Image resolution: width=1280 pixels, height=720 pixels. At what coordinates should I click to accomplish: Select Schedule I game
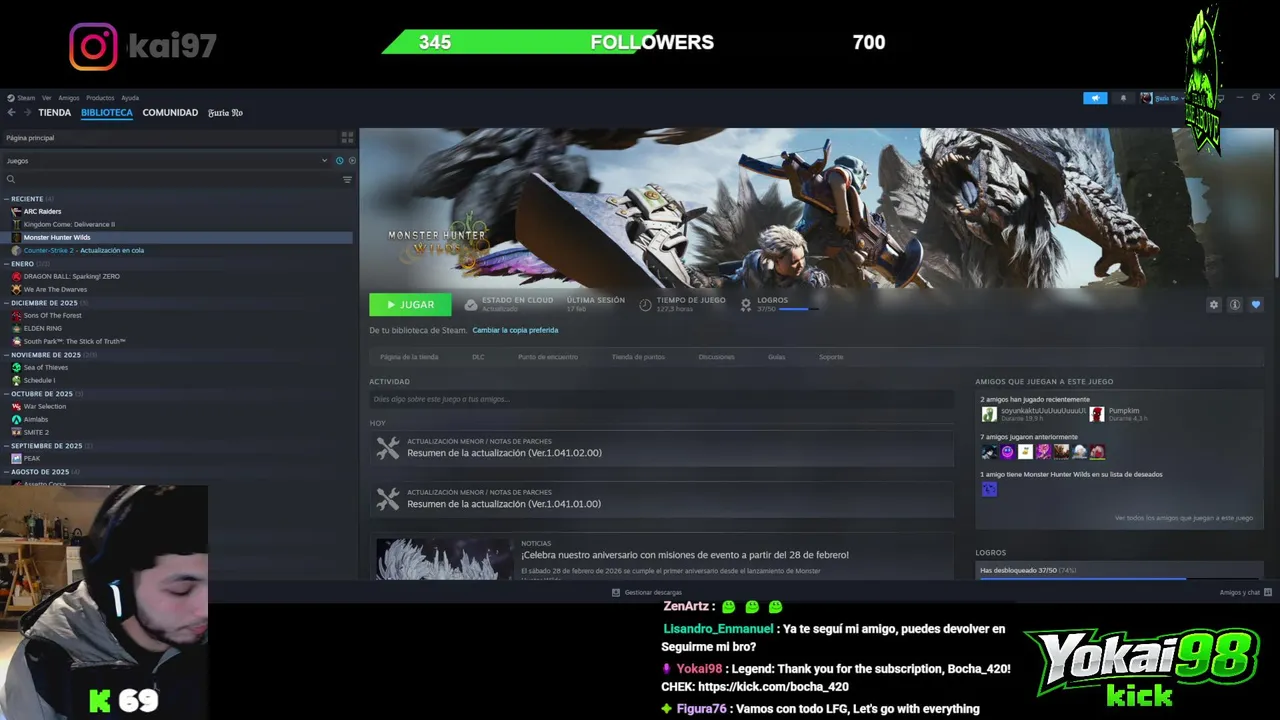click(x=39, y=381)
